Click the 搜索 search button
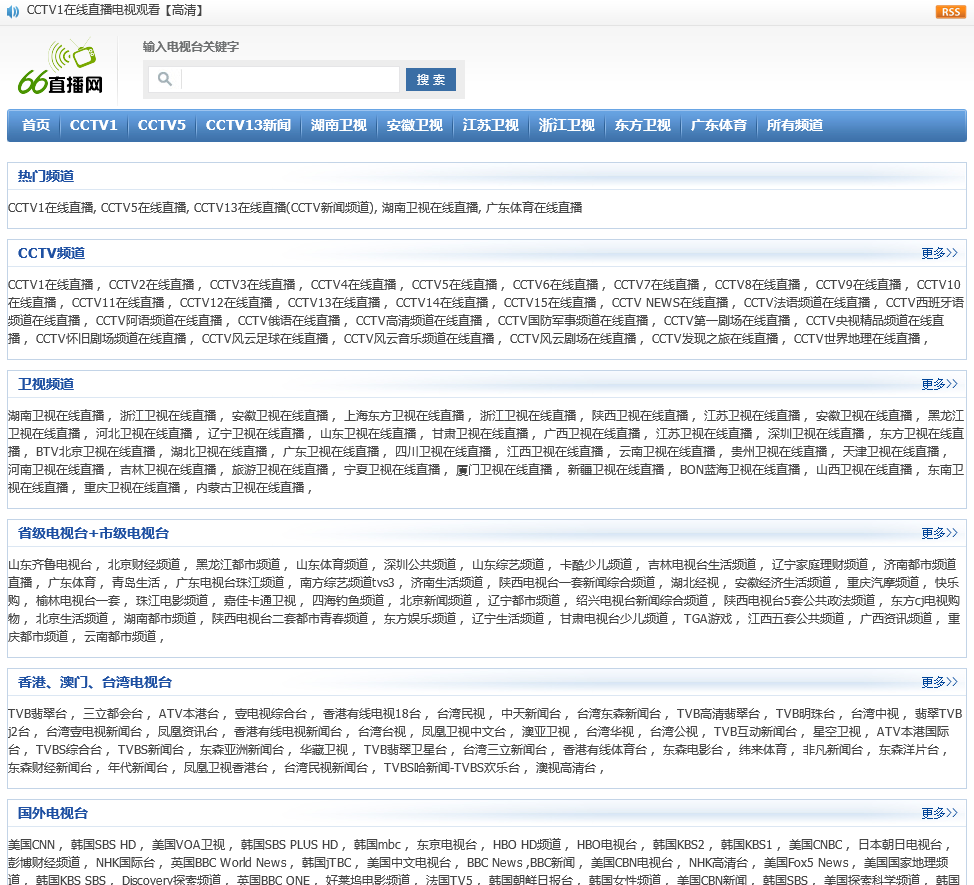 pyautogui.click(x=430, y=79)
